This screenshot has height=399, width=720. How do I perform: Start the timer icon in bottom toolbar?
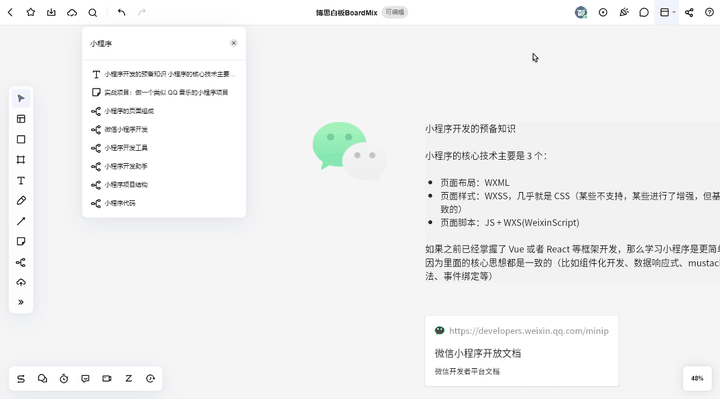tap(64, 379)
